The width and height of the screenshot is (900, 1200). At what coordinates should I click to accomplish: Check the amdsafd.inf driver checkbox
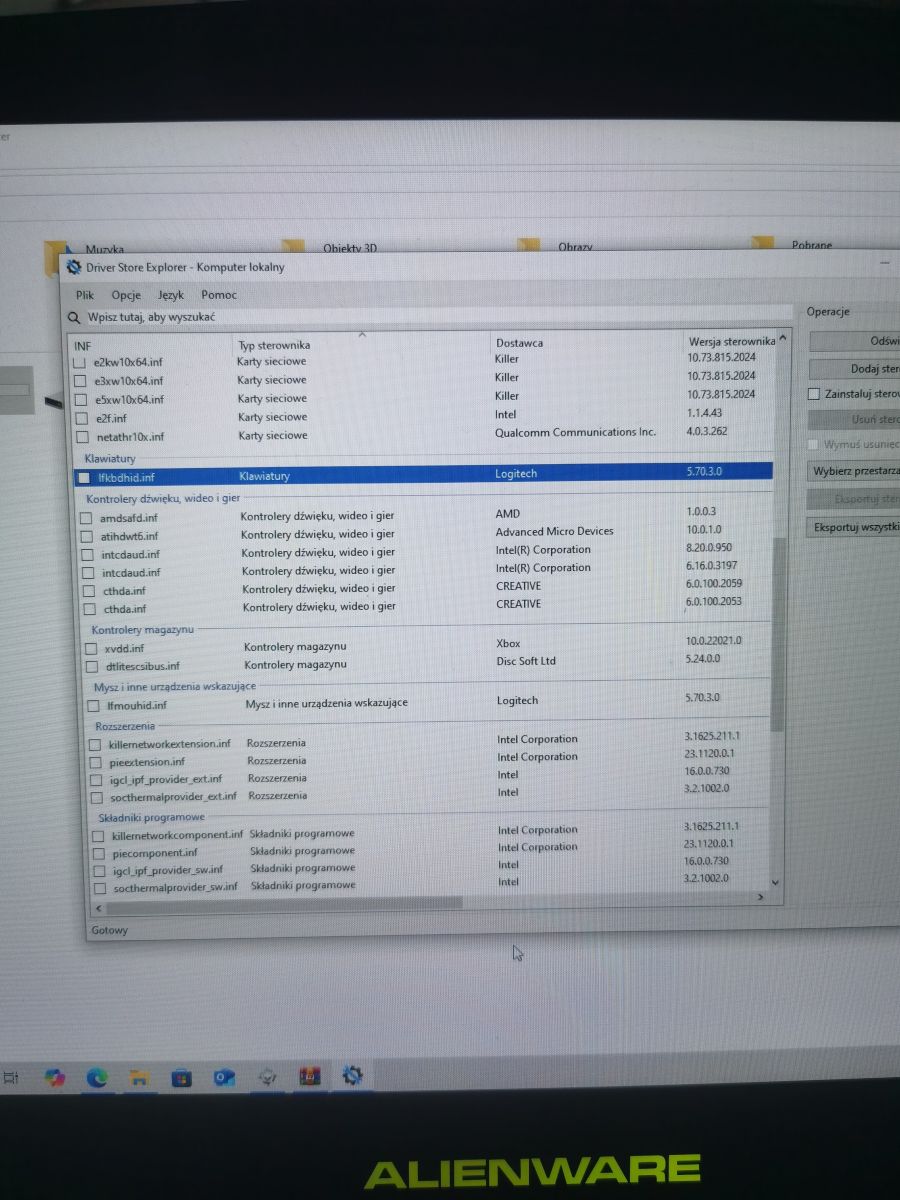pos(86,517)
